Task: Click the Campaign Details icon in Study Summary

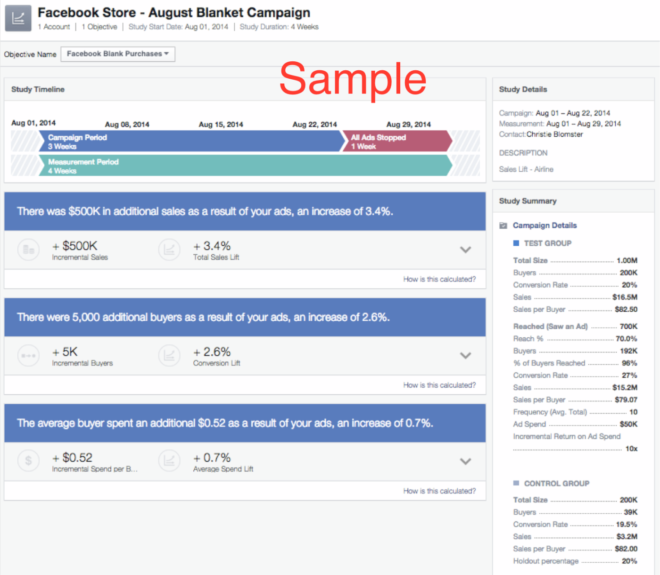Action: pyautogui.click(x=503, y=226)
